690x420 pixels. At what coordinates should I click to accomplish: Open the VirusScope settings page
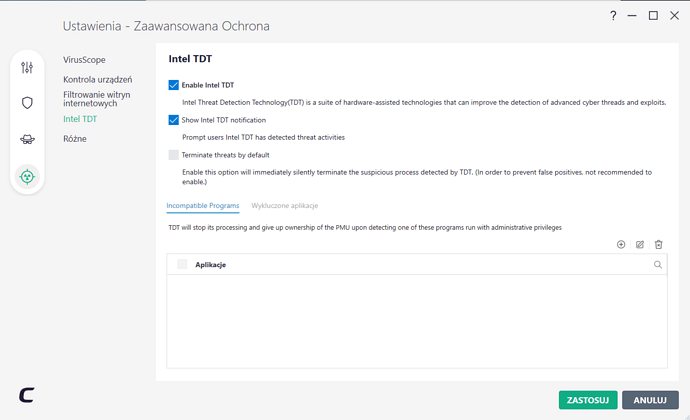point(84,60)
